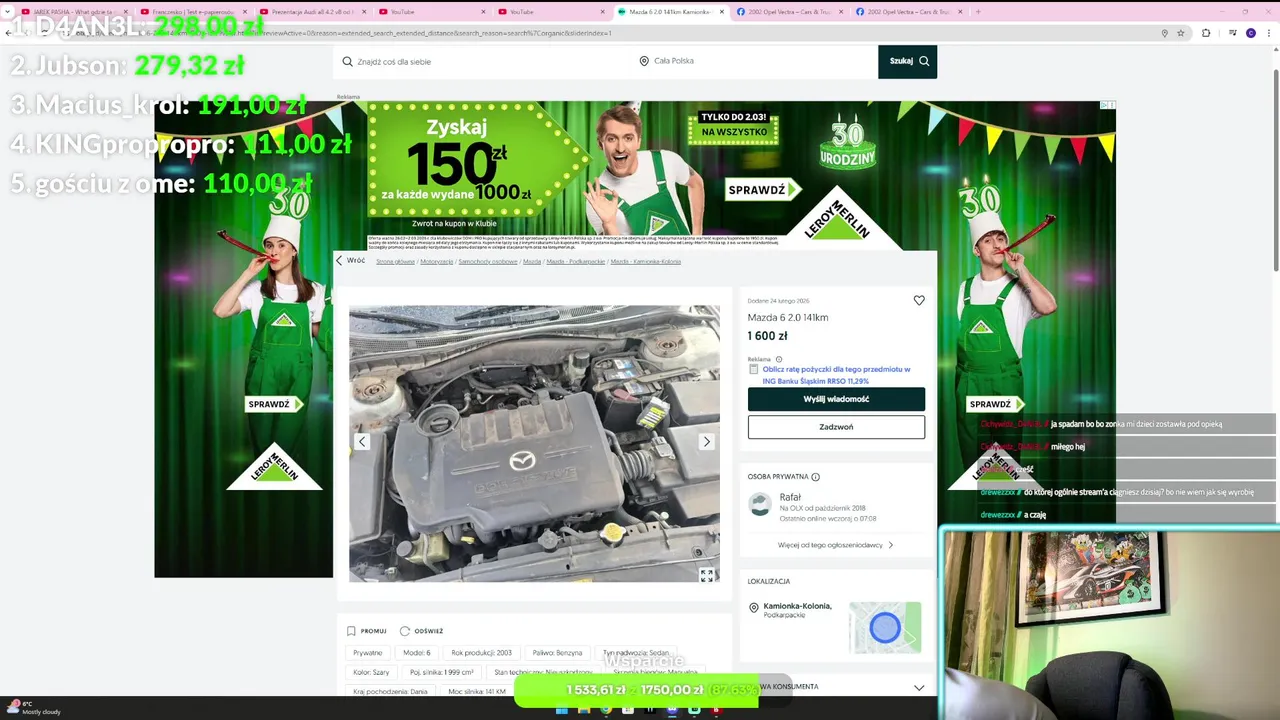This screenshot has height=720, width=1280.
Task: Click the Wróć back arrow
Action: (x=339, y=260)
